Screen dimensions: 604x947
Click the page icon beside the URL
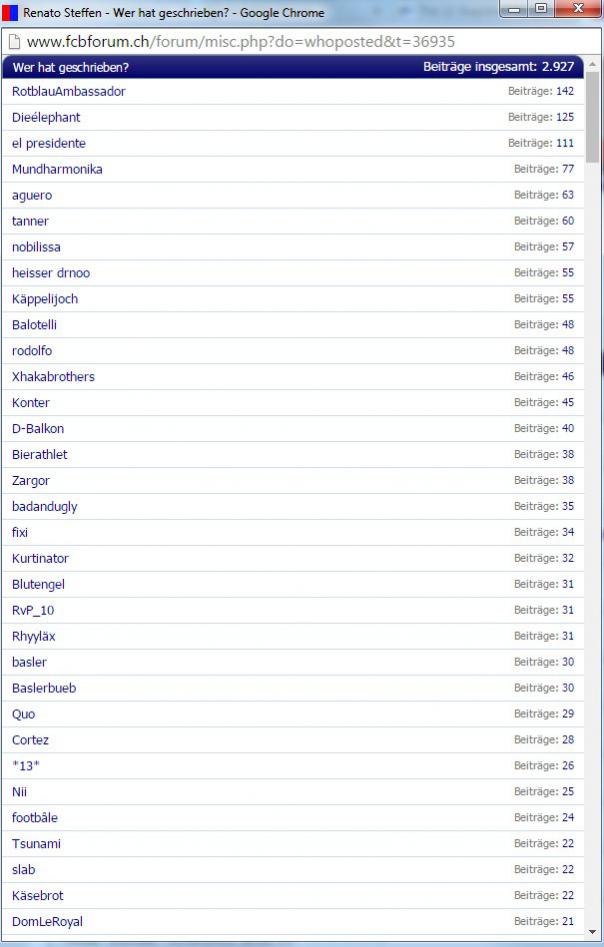pos(14,43)
